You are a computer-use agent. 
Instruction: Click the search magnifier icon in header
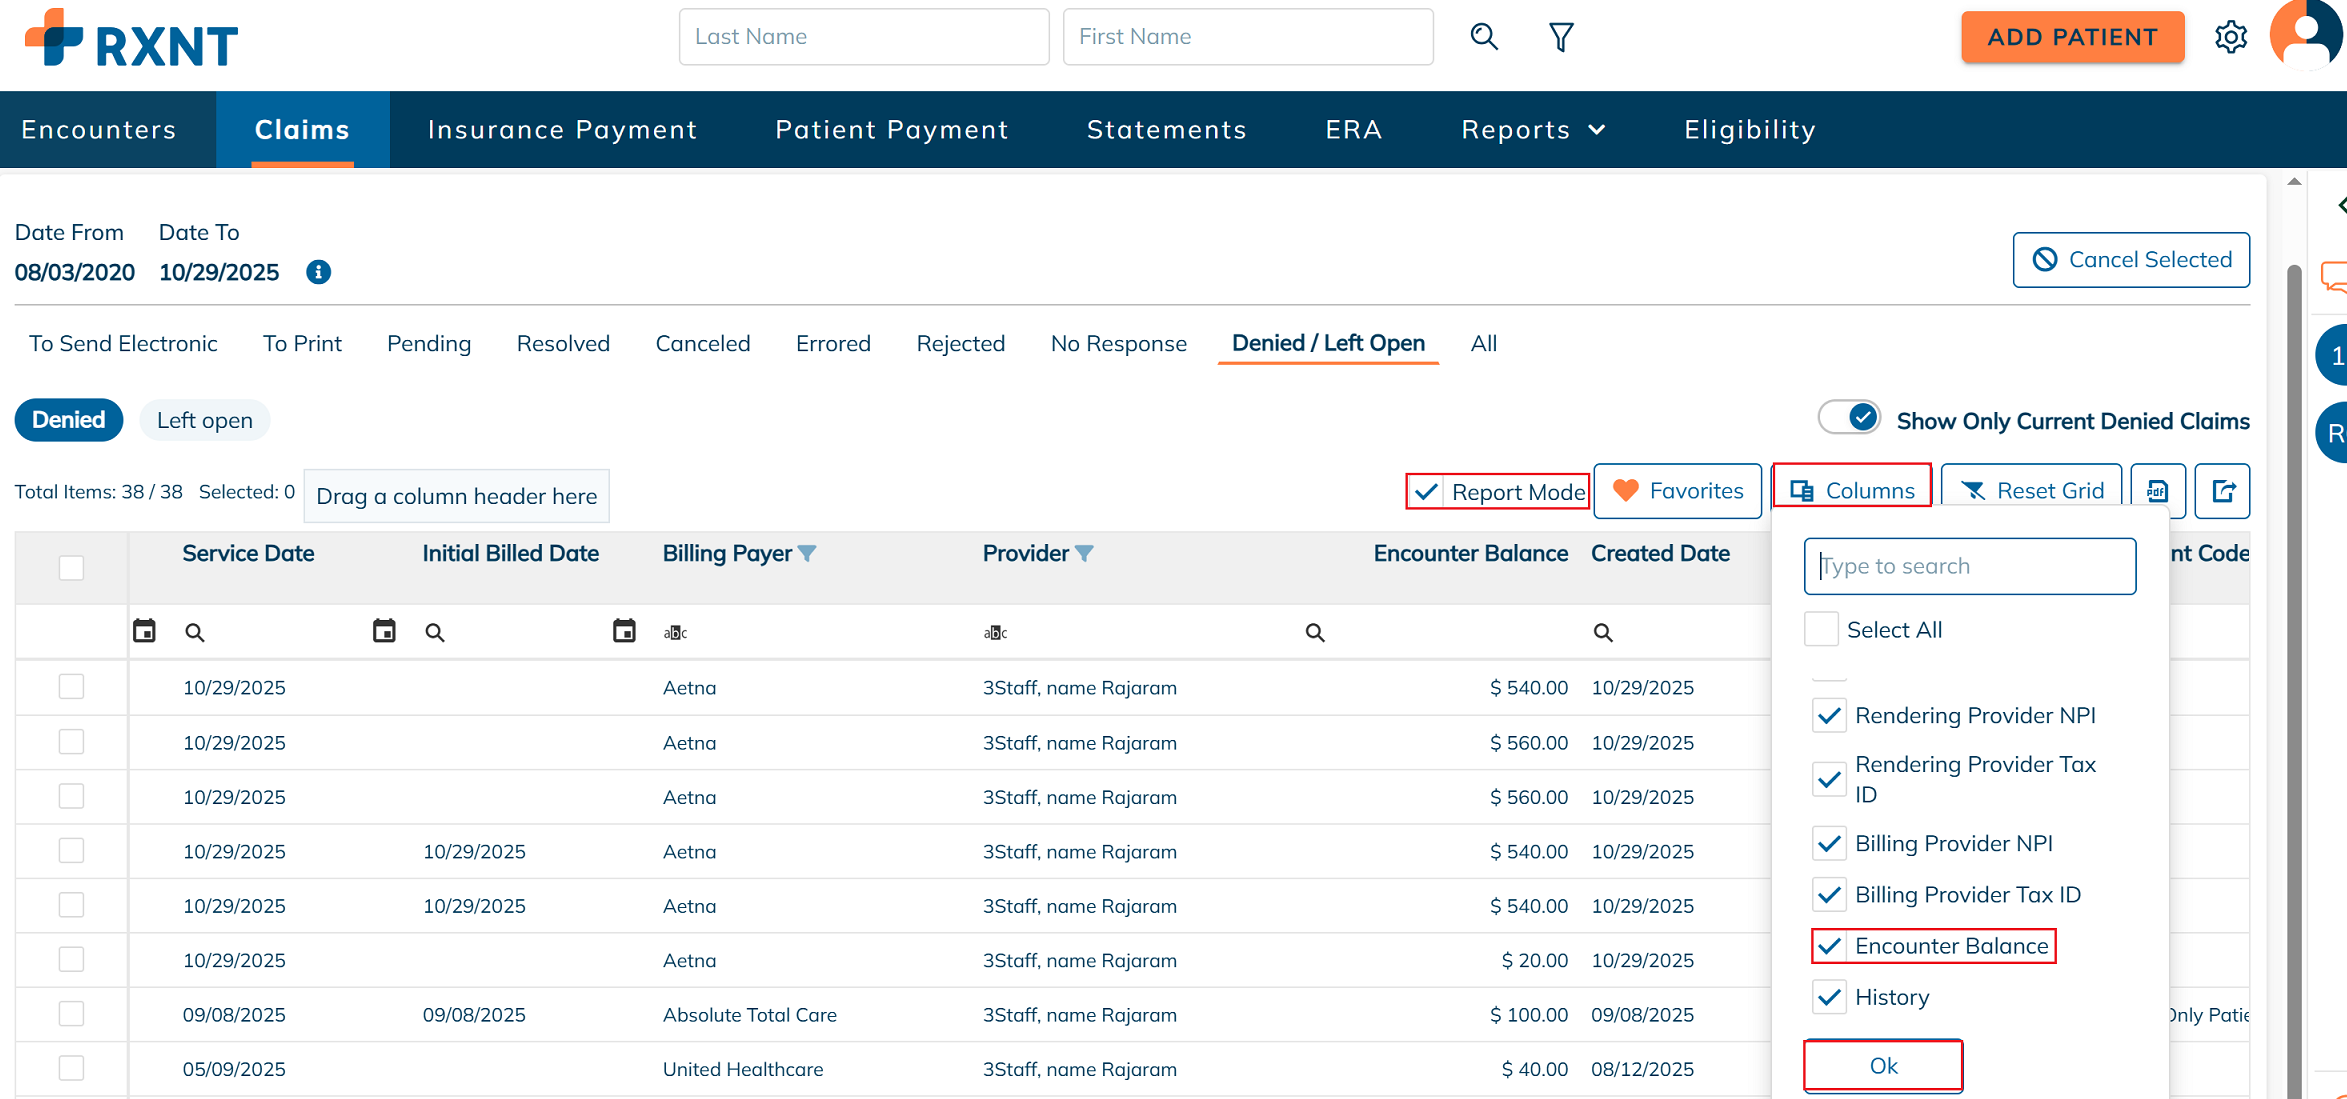click(x=1484, y=37)
